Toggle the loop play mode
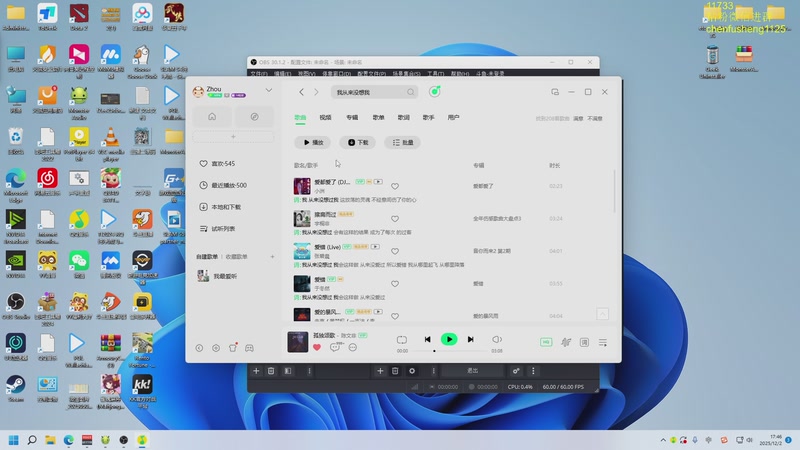Image resolution: width=800 pixels, height=450 pixels. pos(402,339)
